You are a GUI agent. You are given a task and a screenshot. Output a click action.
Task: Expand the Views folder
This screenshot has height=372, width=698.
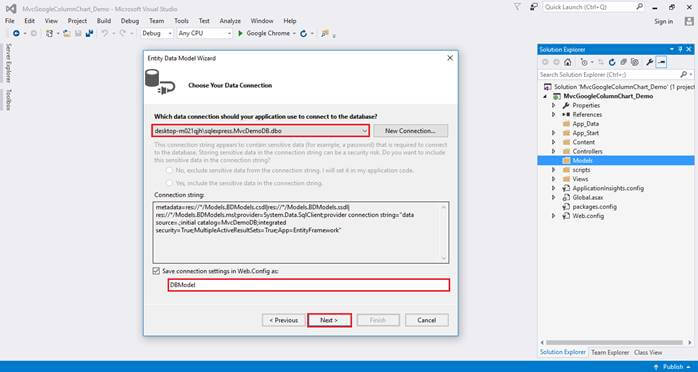click(554, 179)
